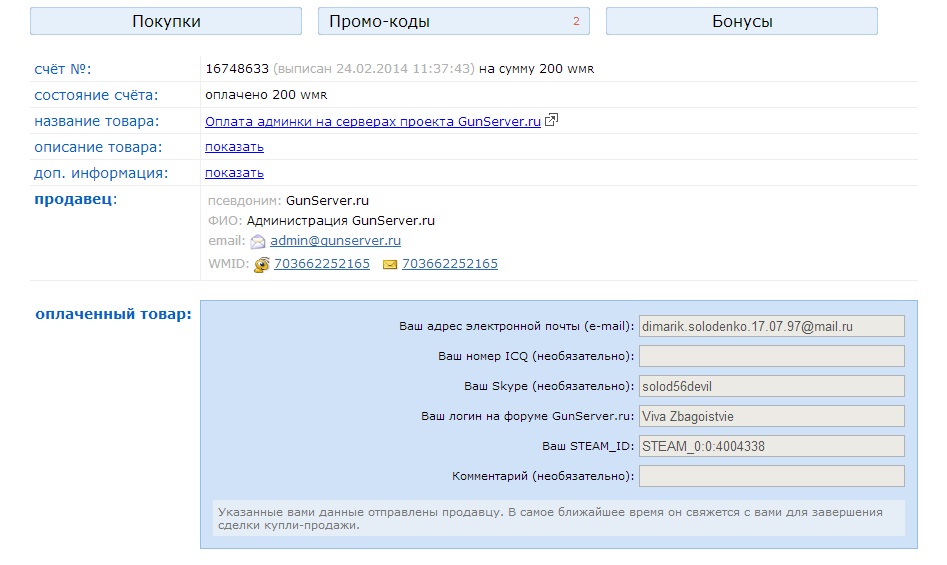The width and height of the screenshot is (947, 565).
Task: Focus the empty ICQ number field
Action: pos(771,356)
